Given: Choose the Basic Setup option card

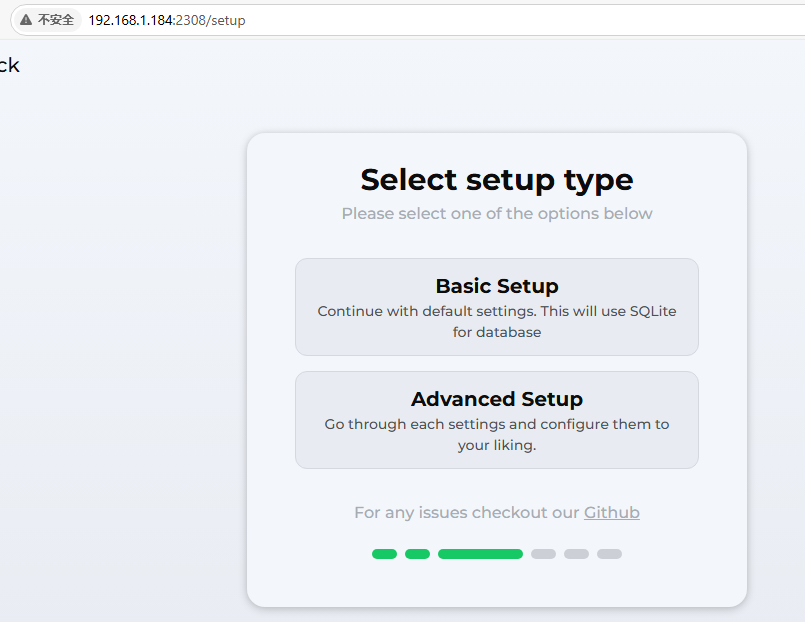Looking at the screenshot, I should click(x=496, y=307).
